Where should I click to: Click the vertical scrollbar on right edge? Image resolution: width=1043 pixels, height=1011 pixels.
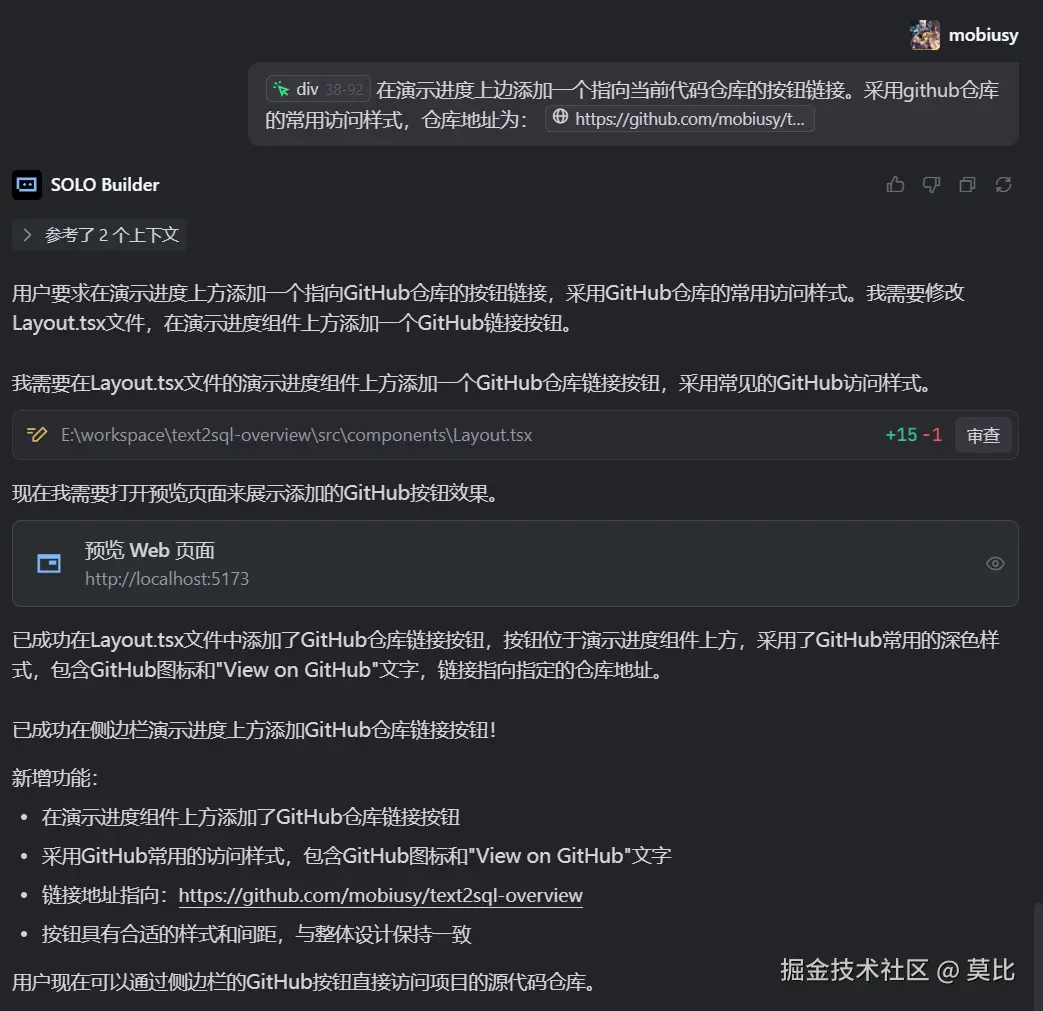[x=1038, y=958]
